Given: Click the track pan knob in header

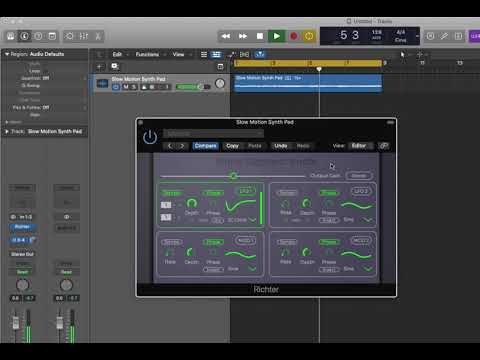Looking at the screenshot, I should pyautogui.click(x=220, y=83).
